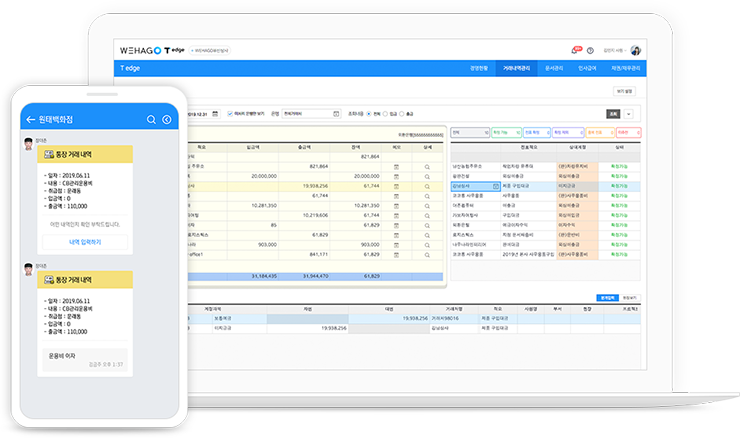Select the 전체 radio button
The image size is (740, 438).
click(369, 114)
